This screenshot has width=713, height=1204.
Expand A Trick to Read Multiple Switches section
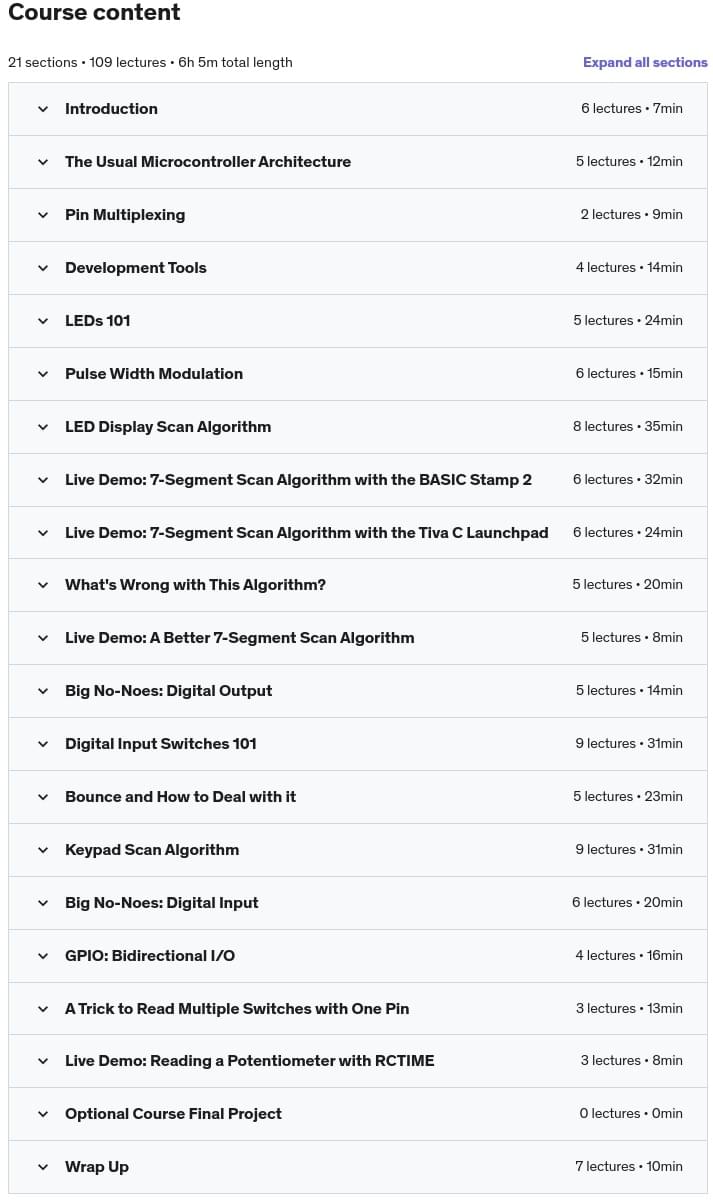[x=358, y=1009]
